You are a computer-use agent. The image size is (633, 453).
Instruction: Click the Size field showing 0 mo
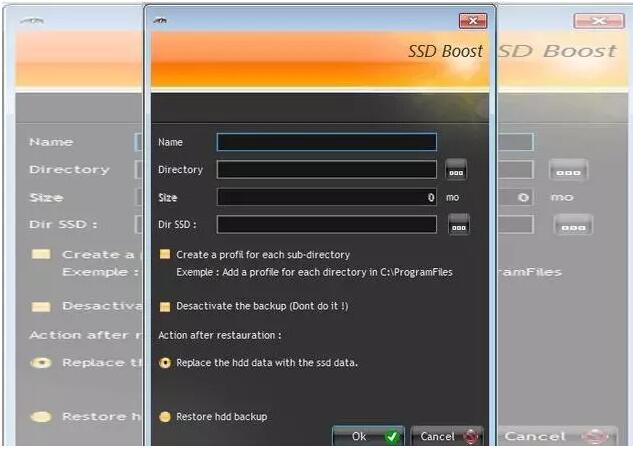click(326, 198)
